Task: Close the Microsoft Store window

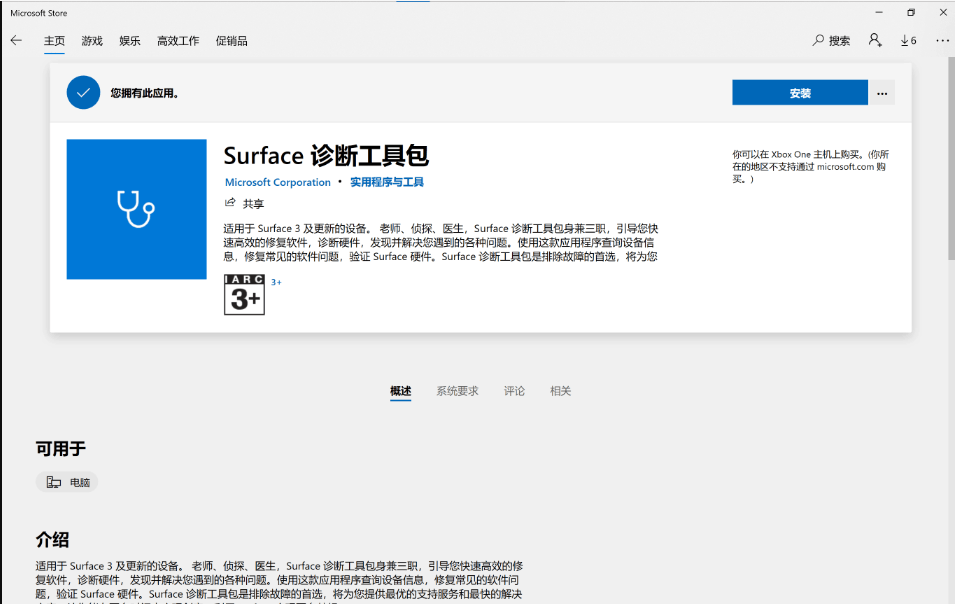Action: click(943, 12)
